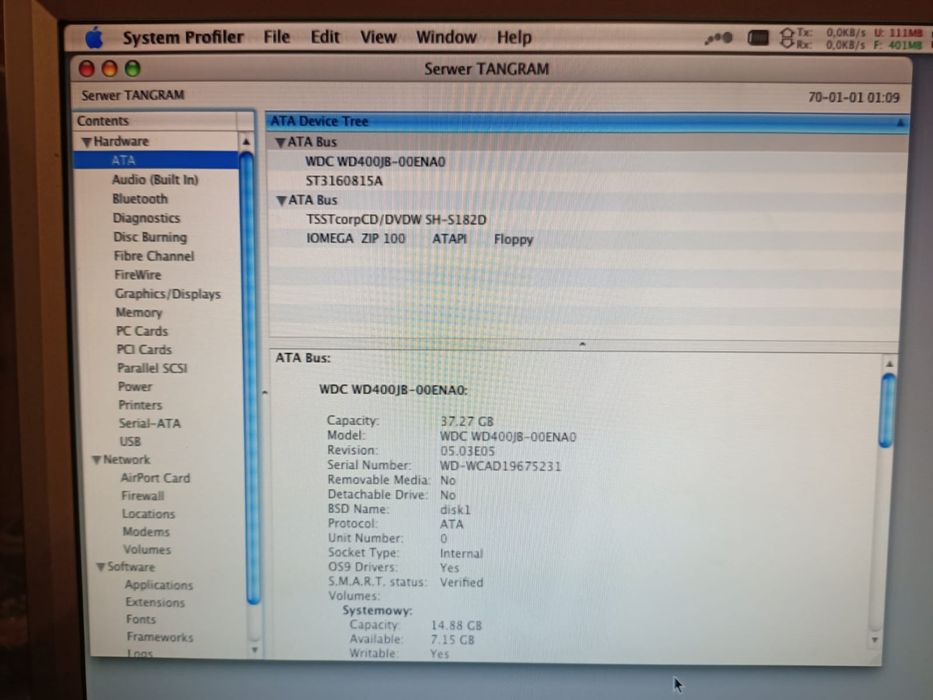Click the dotted status icon in menu bar
The width and height of the screenshot is (933, 700).
(718, 39)
